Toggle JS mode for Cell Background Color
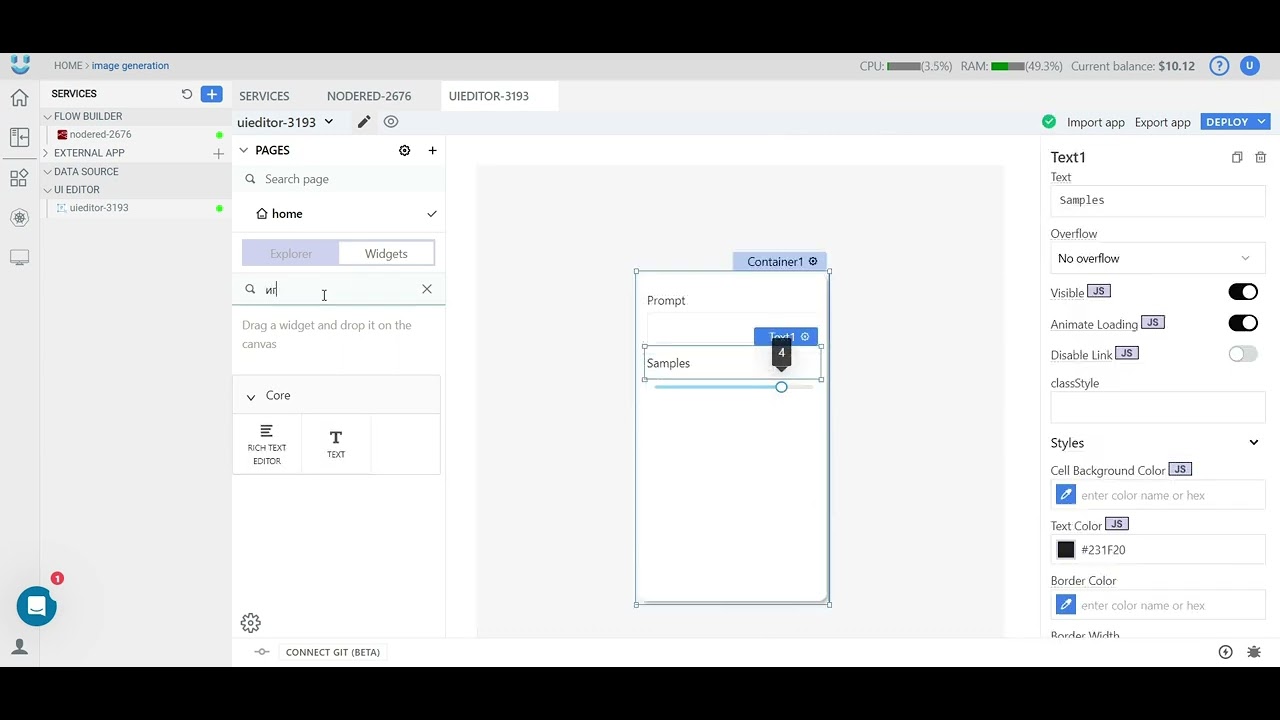The height and width of the screenshot is (720, 1280). point(1180,469)
